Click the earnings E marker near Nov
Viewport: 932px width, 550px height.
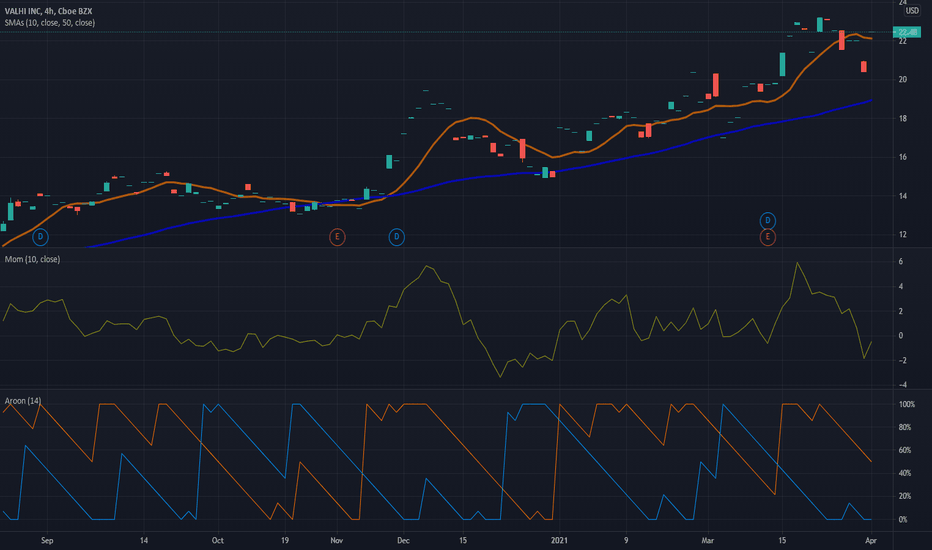[337, 237]
